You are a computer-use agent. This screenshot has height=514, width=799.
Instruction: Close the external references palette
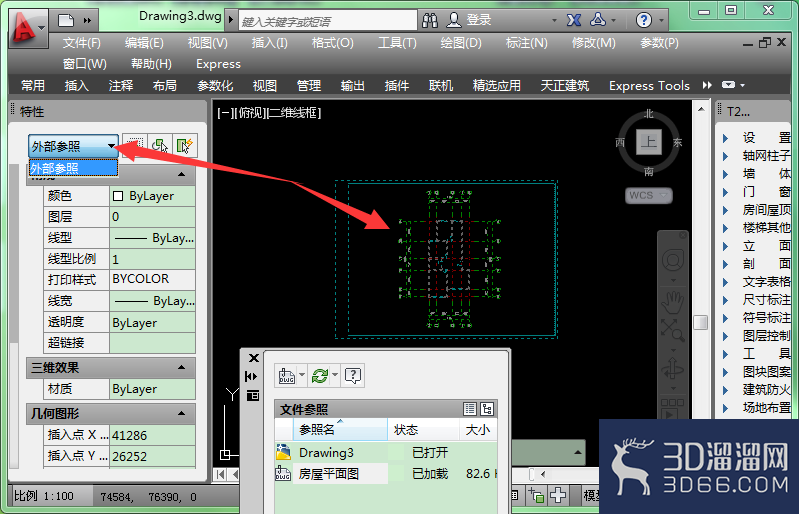(x=253, y=358)
